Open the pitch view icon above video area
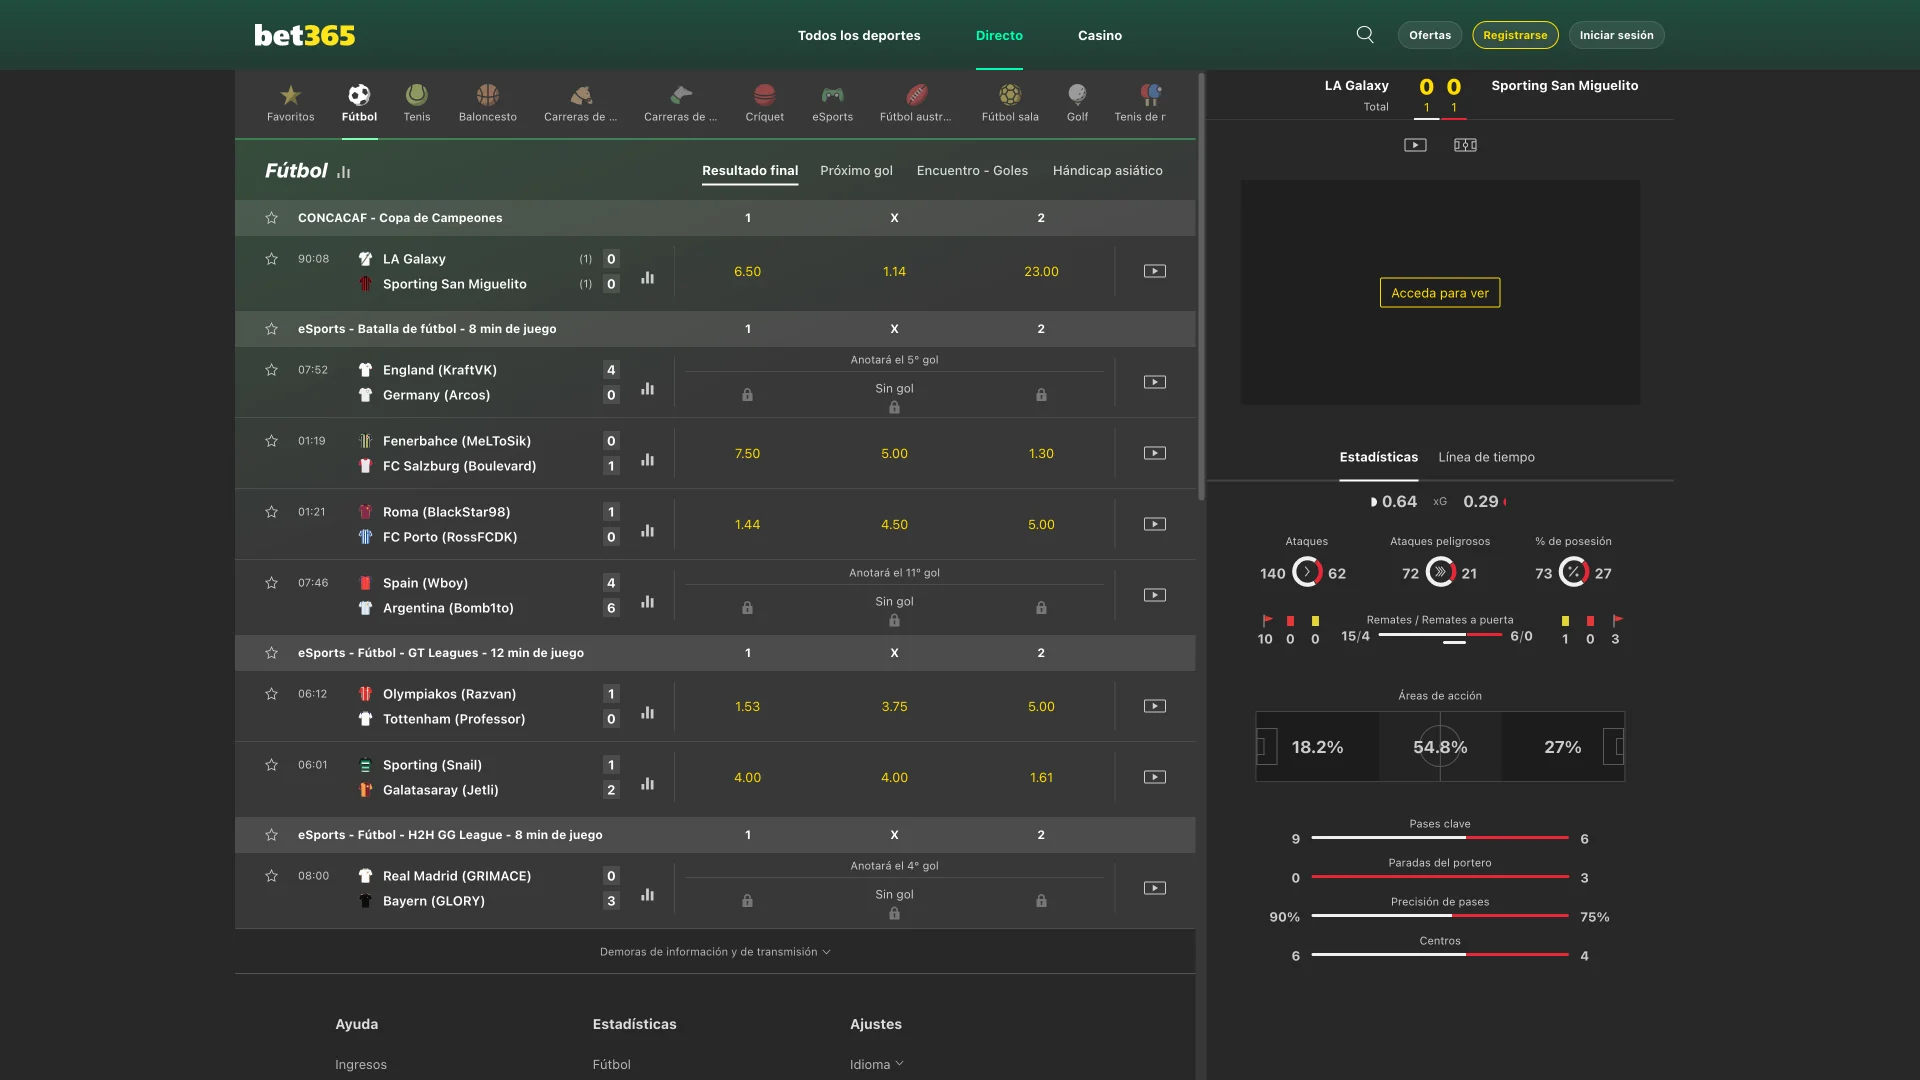 [x=1464, y=144]
